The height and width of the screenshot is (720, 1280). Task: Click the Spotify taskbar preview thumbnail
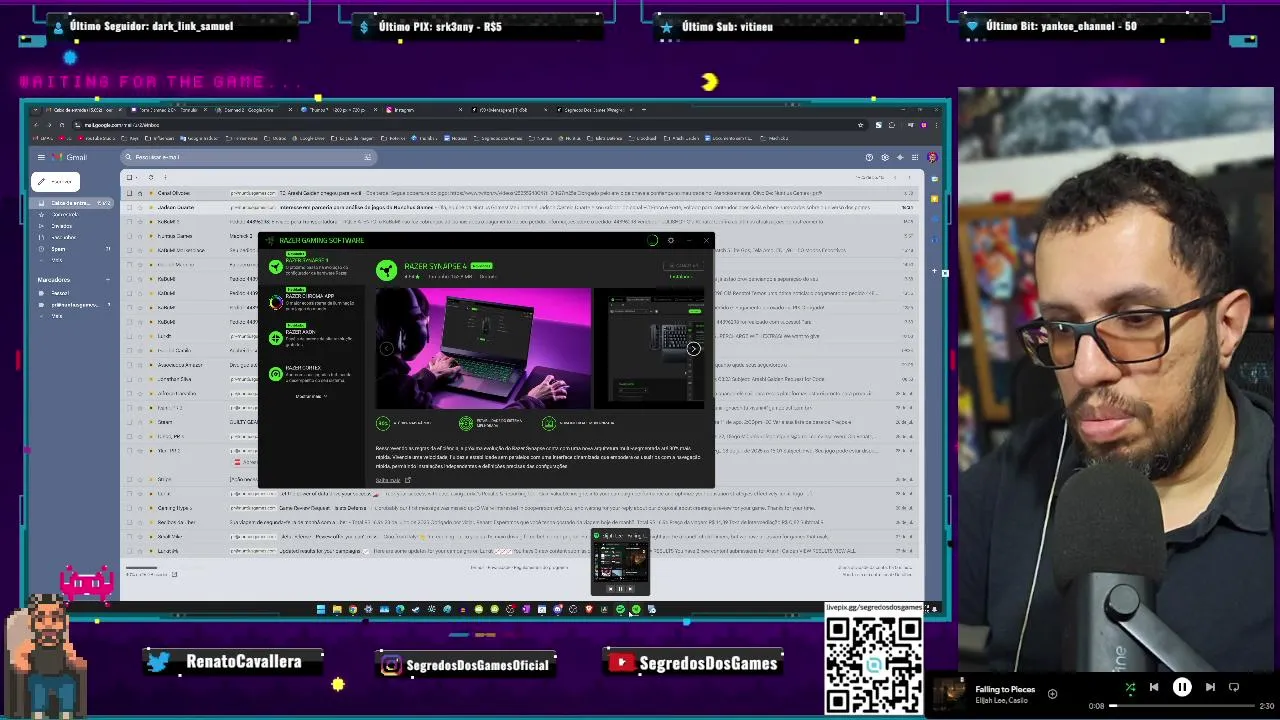[x=620, y=562]
